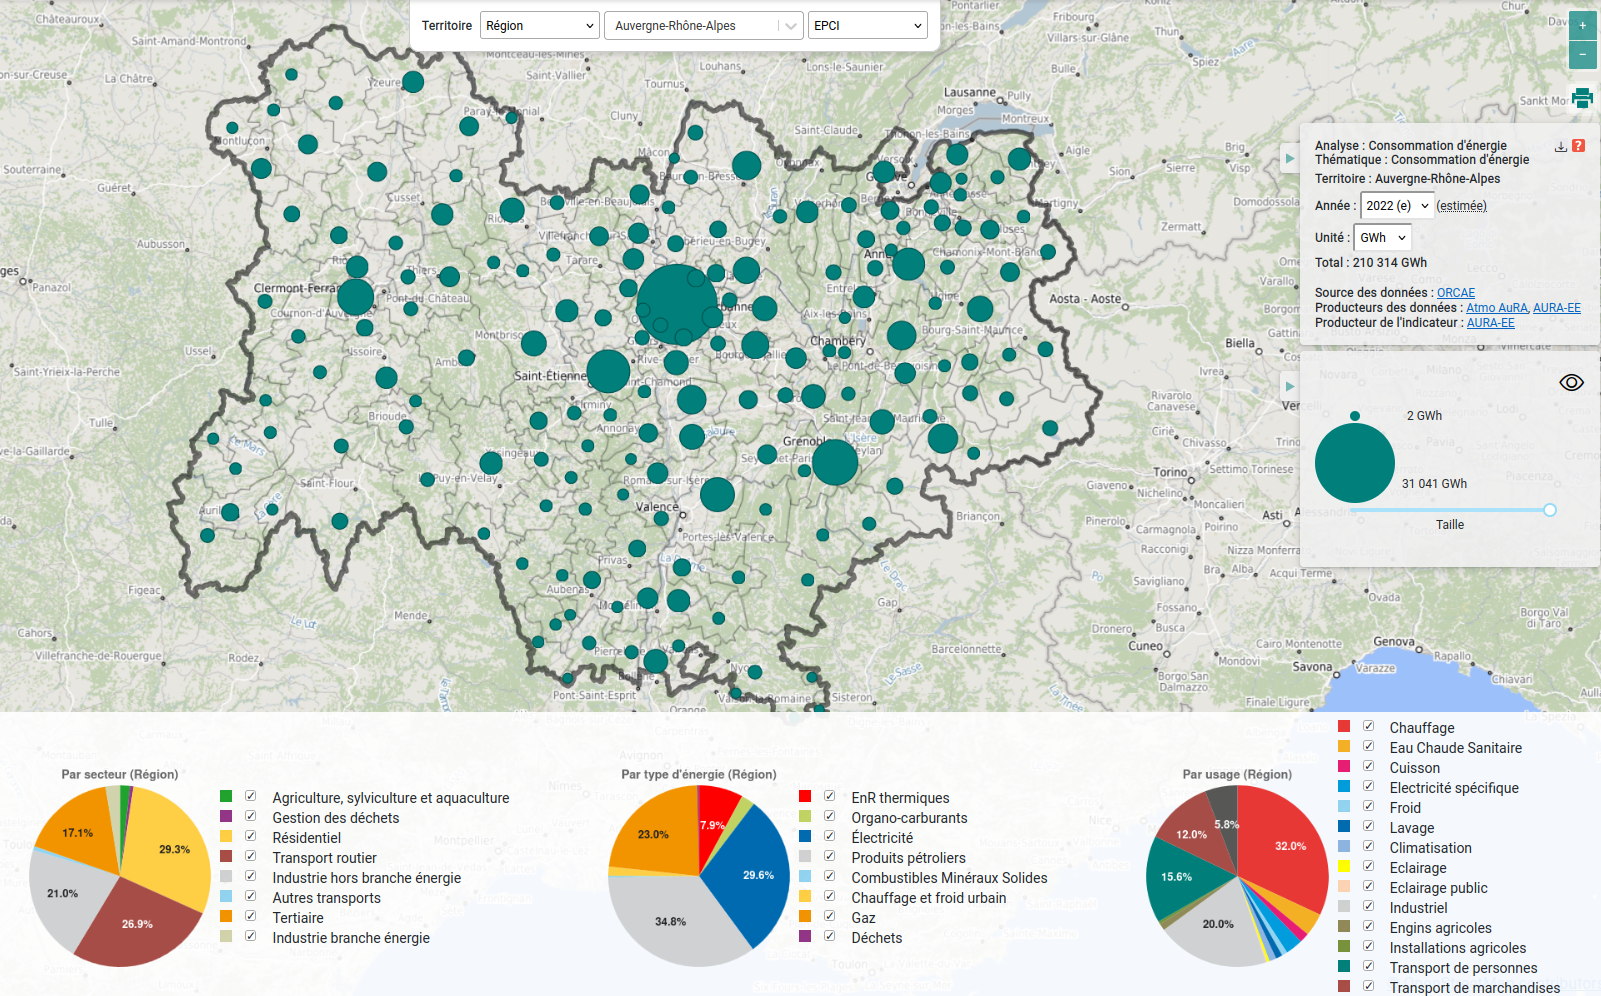Uncheck Climatisation usage checkbox
This screenshot has width=1601, height=996.
pos(1368,846)
